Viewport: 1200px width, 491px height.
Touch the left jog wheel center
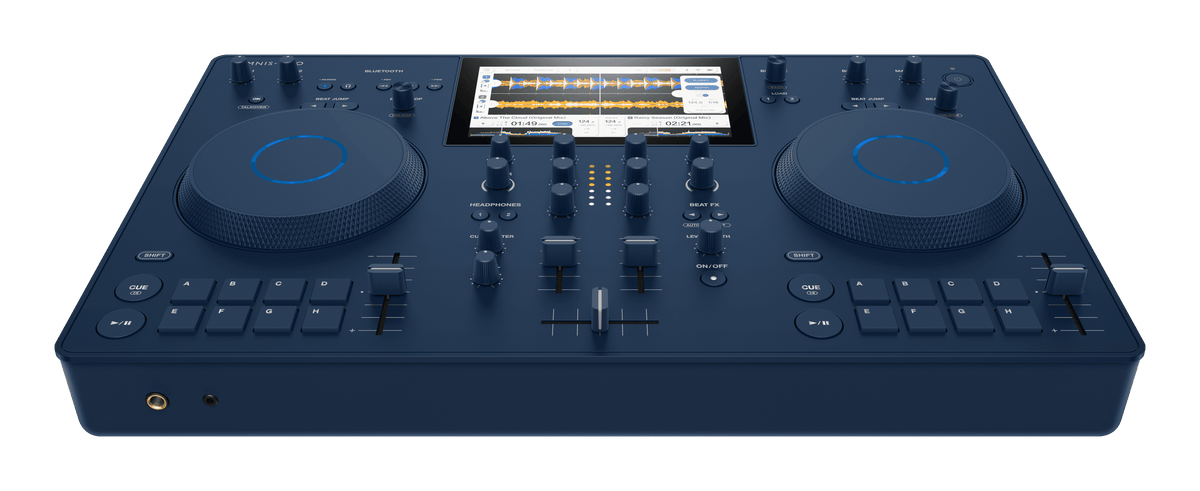pos(298,159)
